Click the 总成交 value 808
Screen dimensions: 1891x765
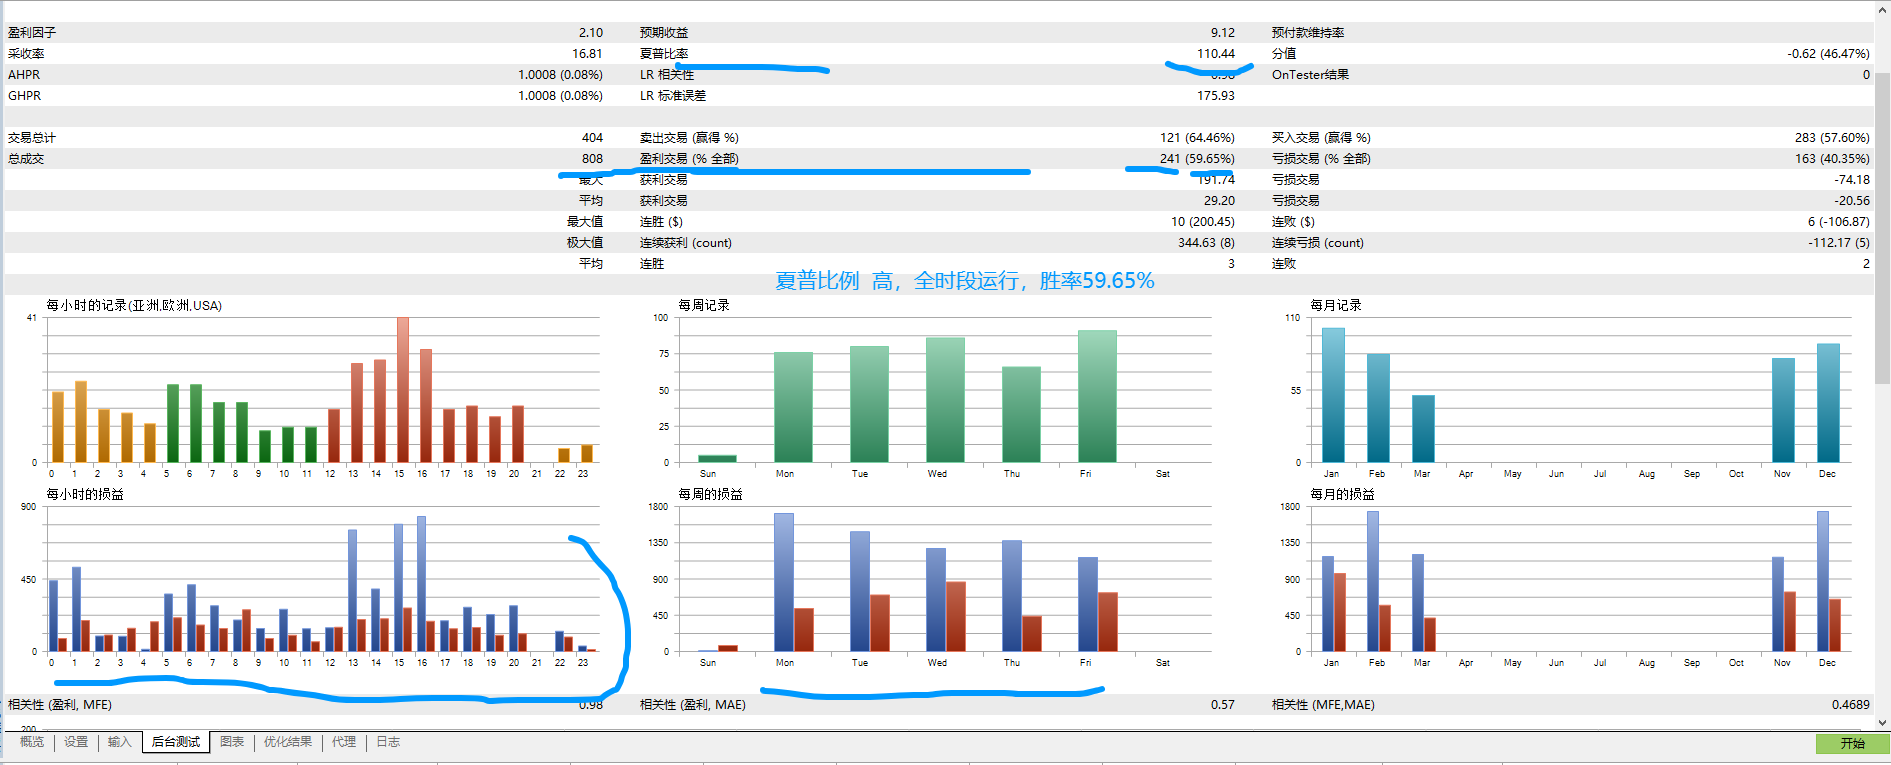tap(592, 159)
